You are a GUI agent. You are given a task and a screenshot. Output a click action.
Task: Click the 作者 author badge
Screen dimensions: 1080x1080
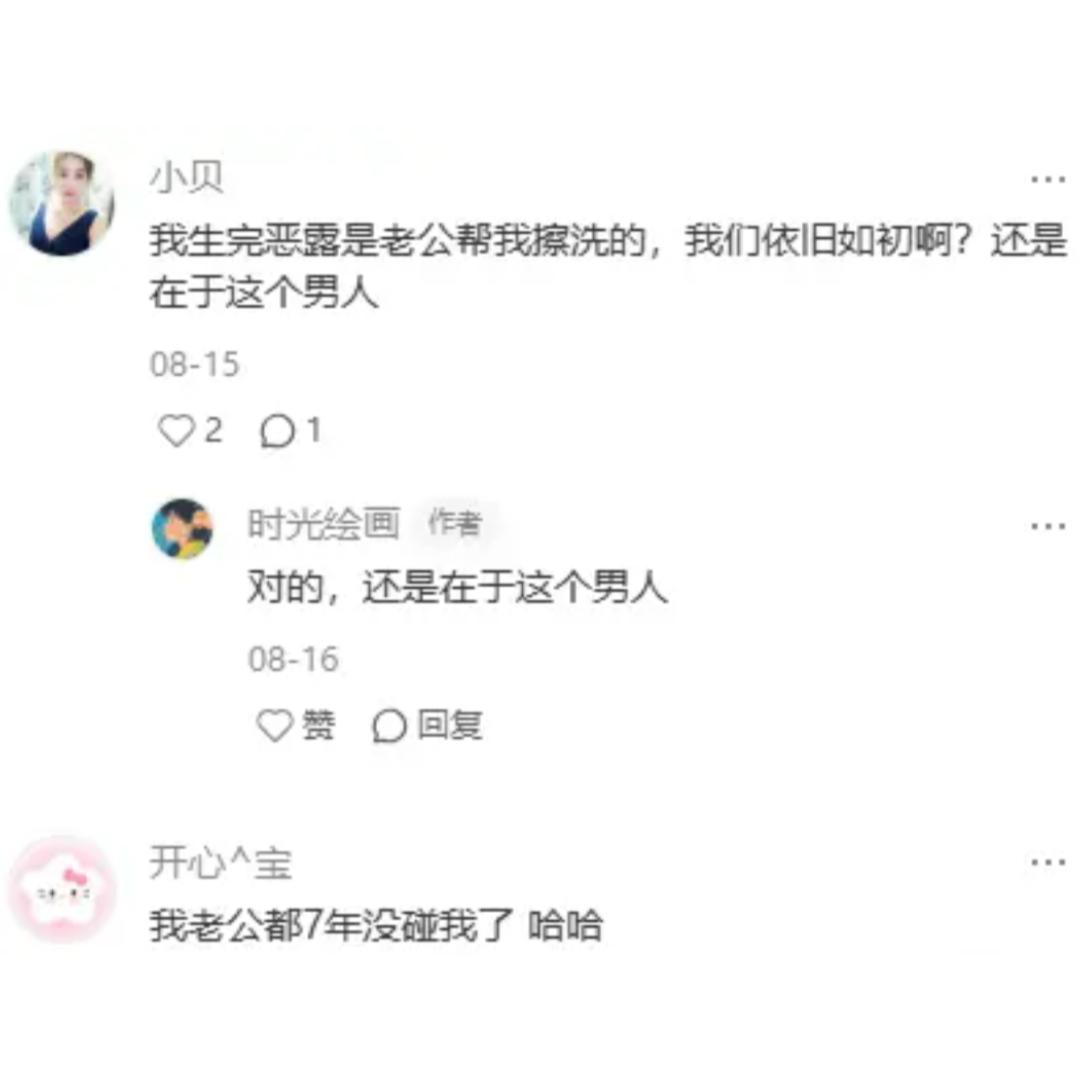454,523
